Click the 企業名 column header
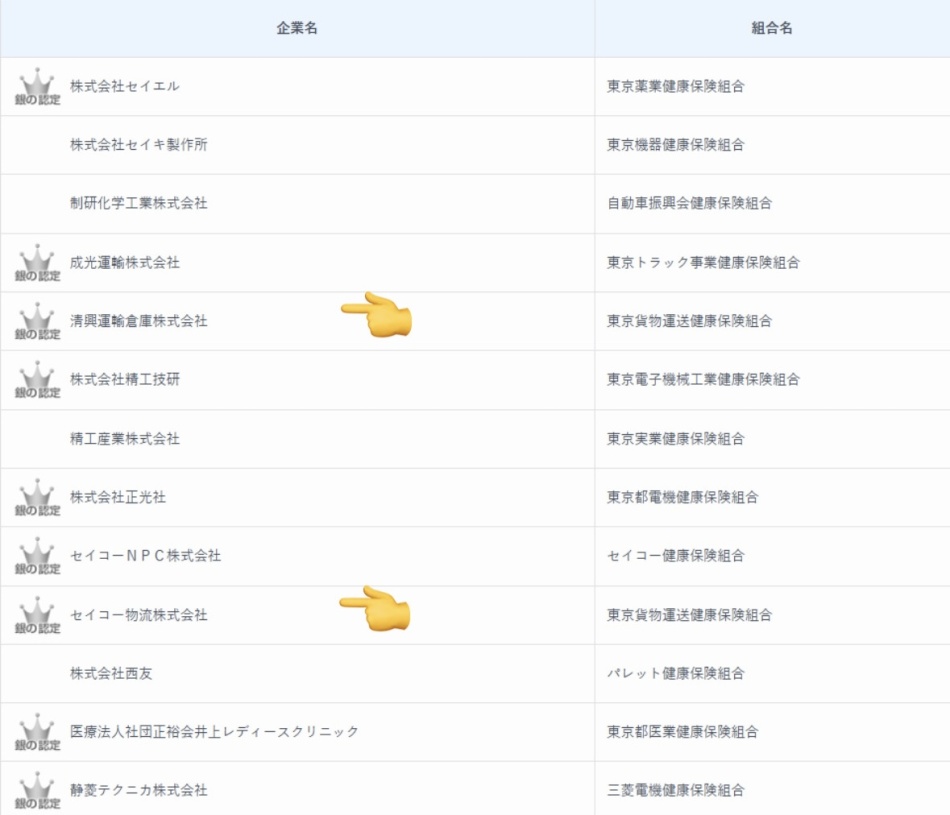This screenshot has height=815, width=950. (297, 28)
